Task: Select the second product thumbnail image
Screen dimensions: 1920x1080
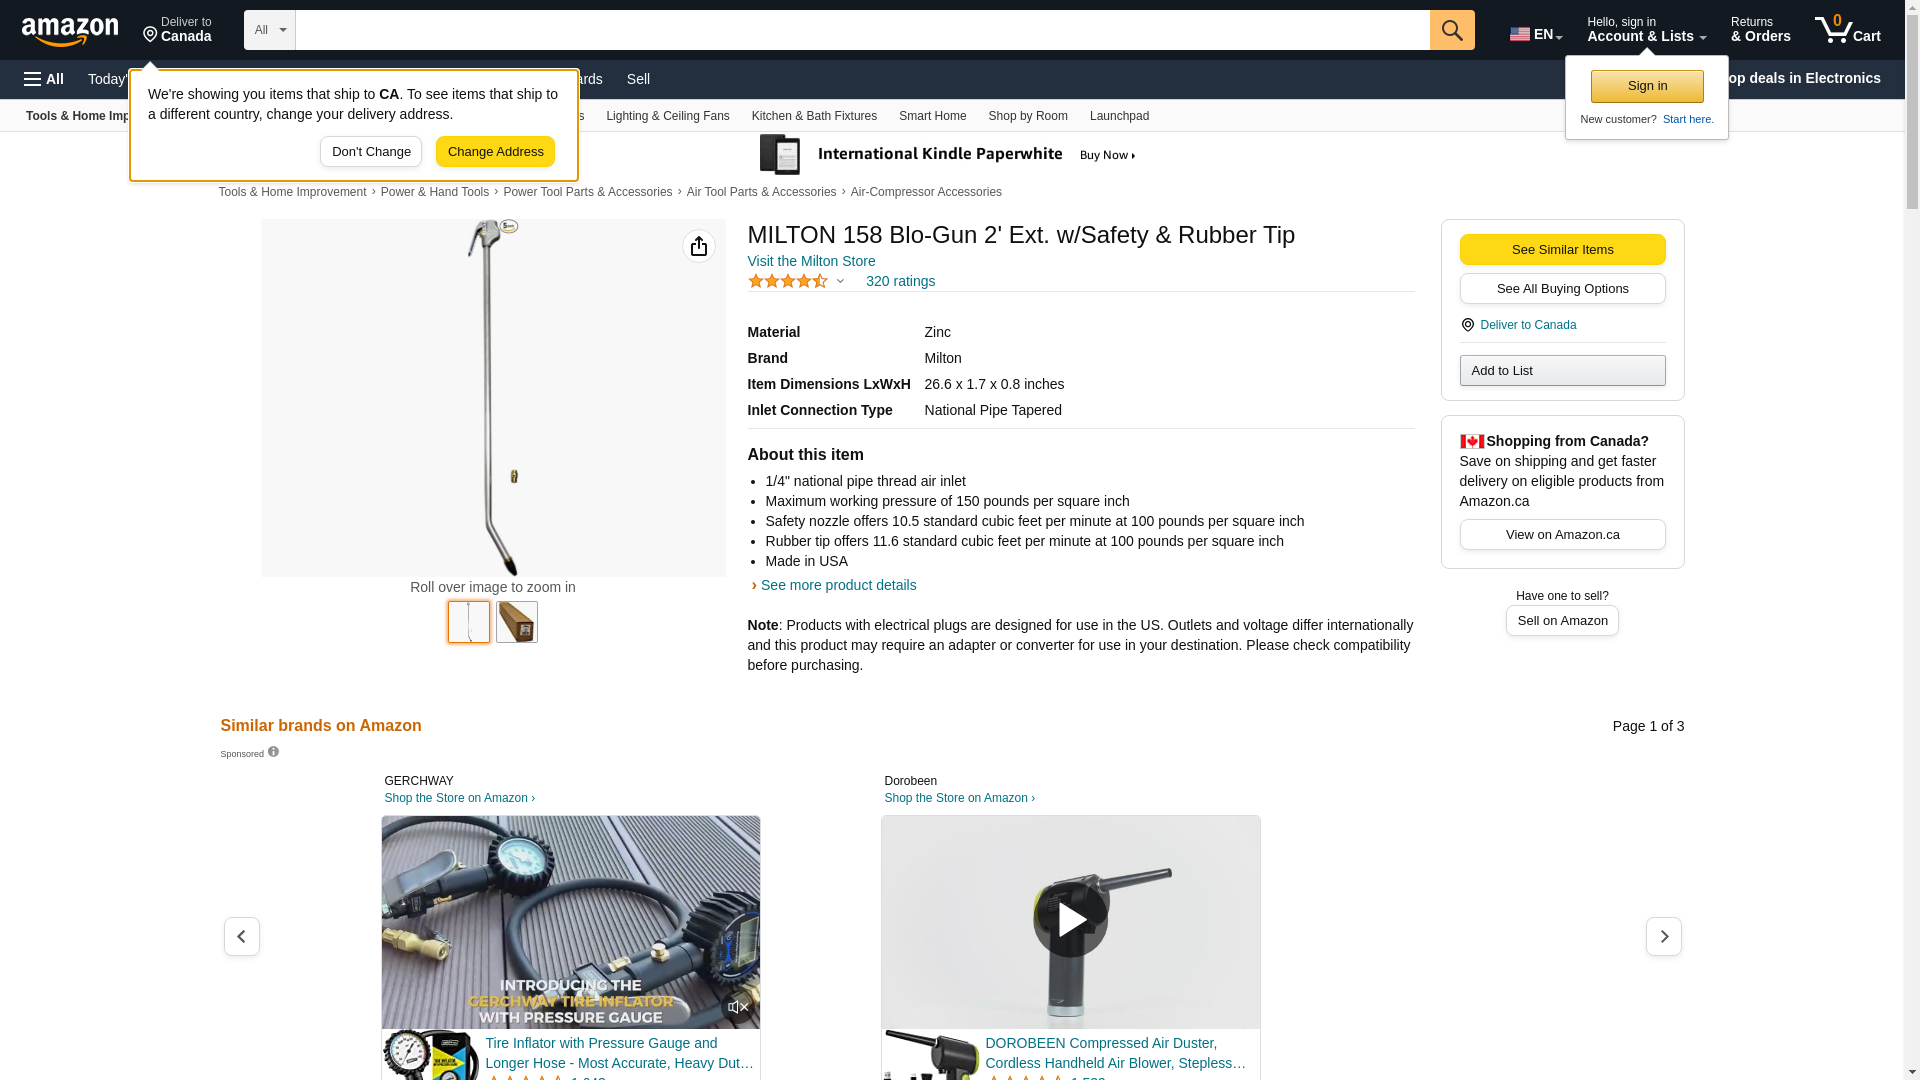Action: click(517, 622)
